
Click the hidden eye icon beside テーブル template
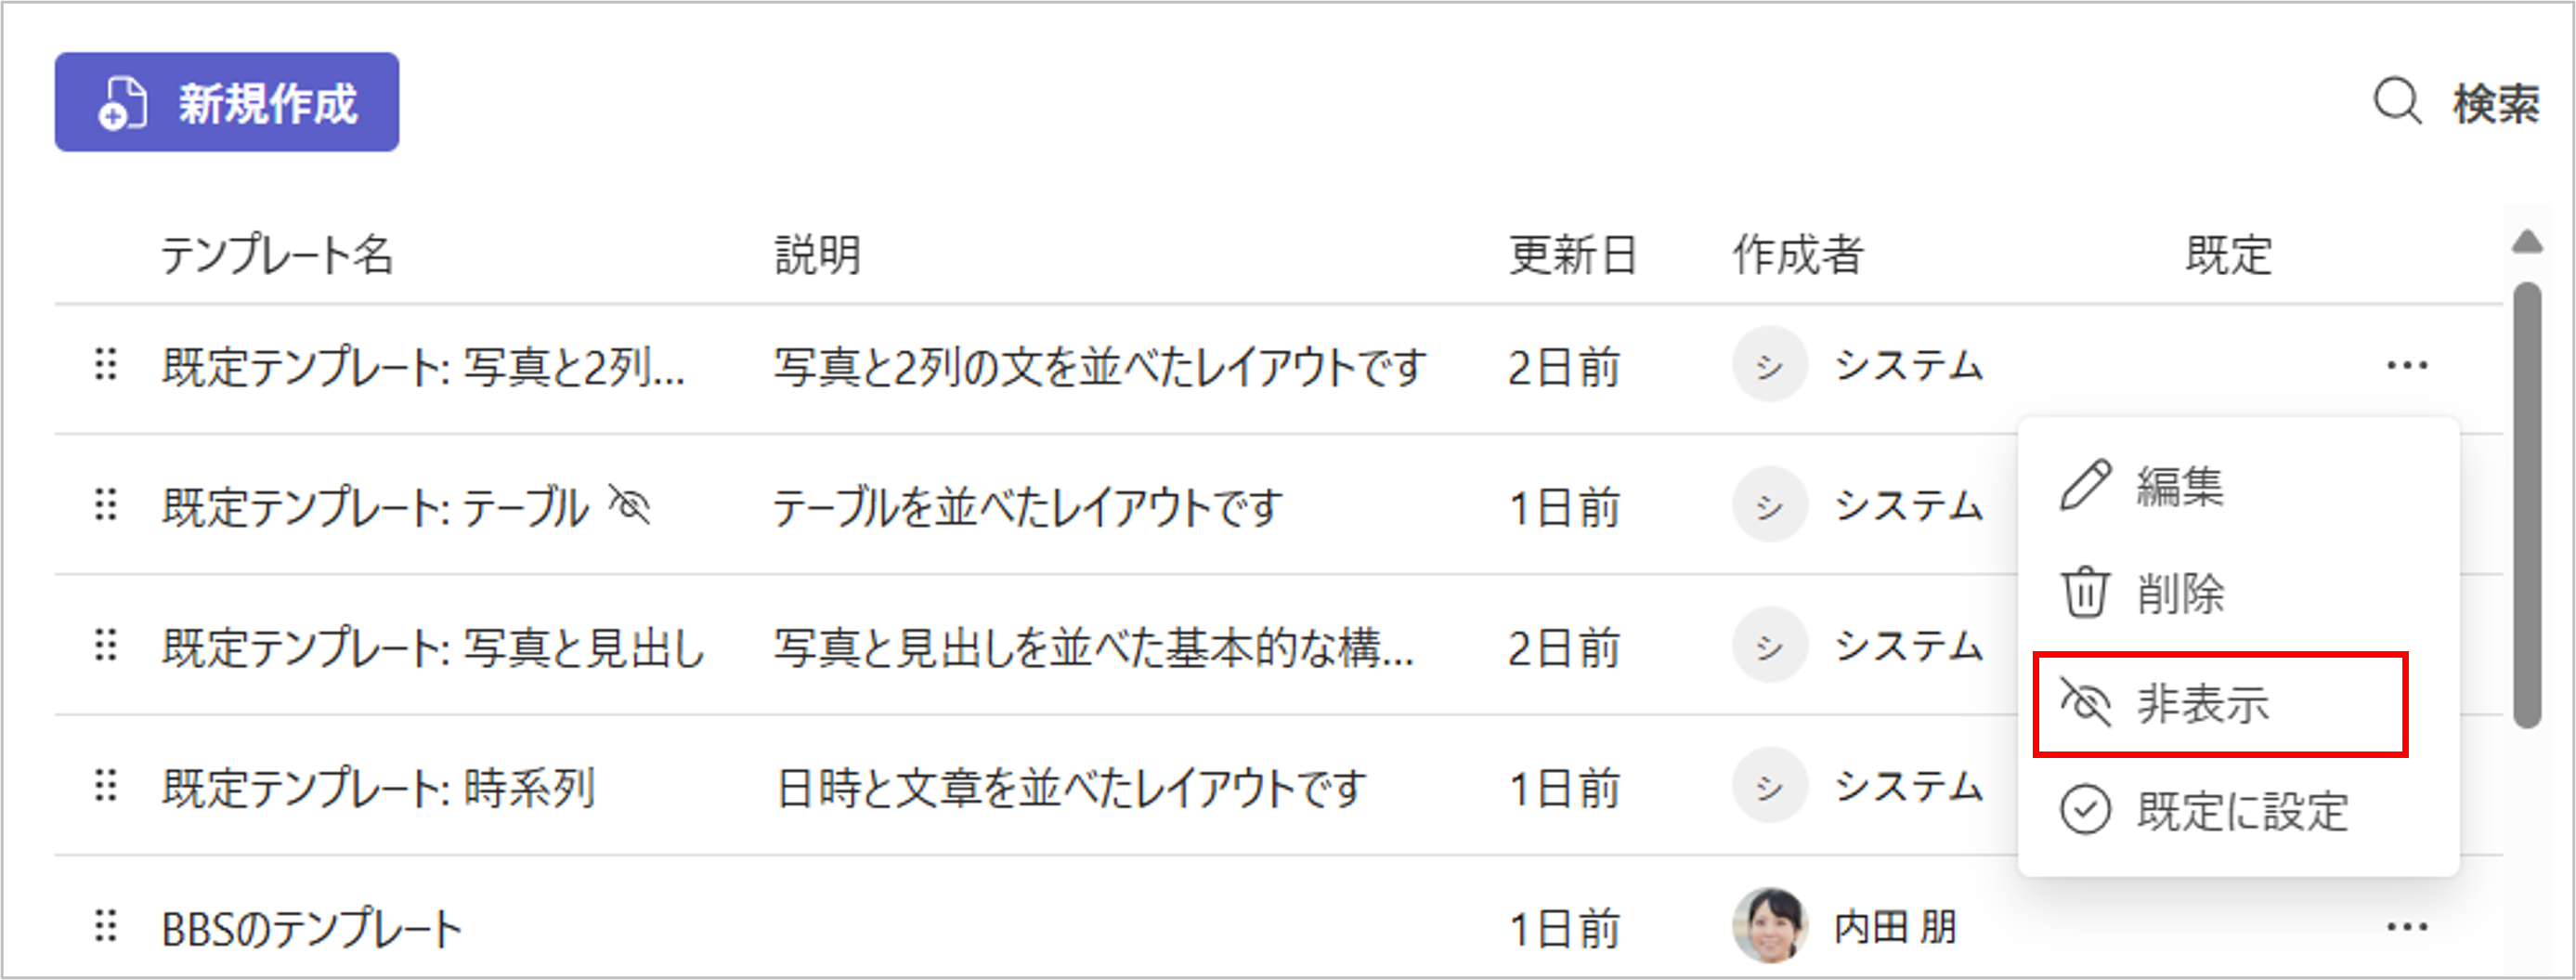tap(630, 505)
